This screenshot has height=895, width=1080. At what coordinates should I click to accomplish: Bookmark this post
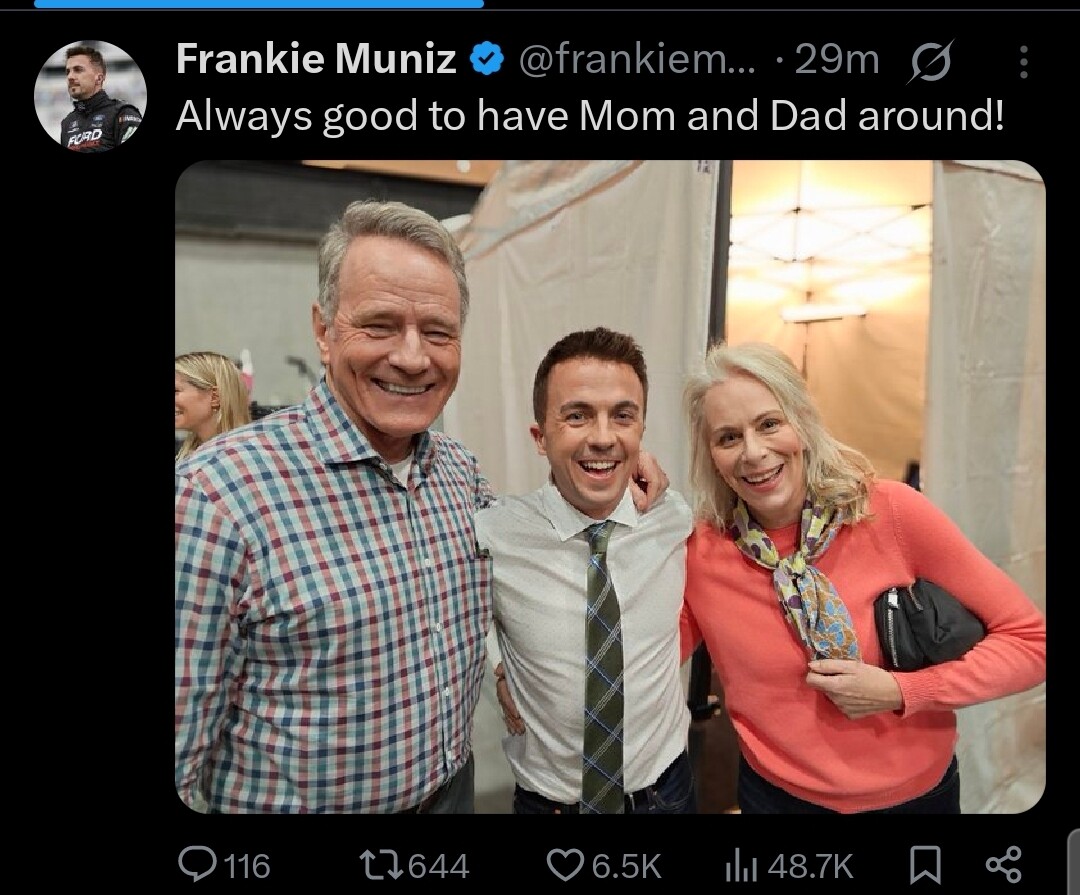tap(925, 866)
